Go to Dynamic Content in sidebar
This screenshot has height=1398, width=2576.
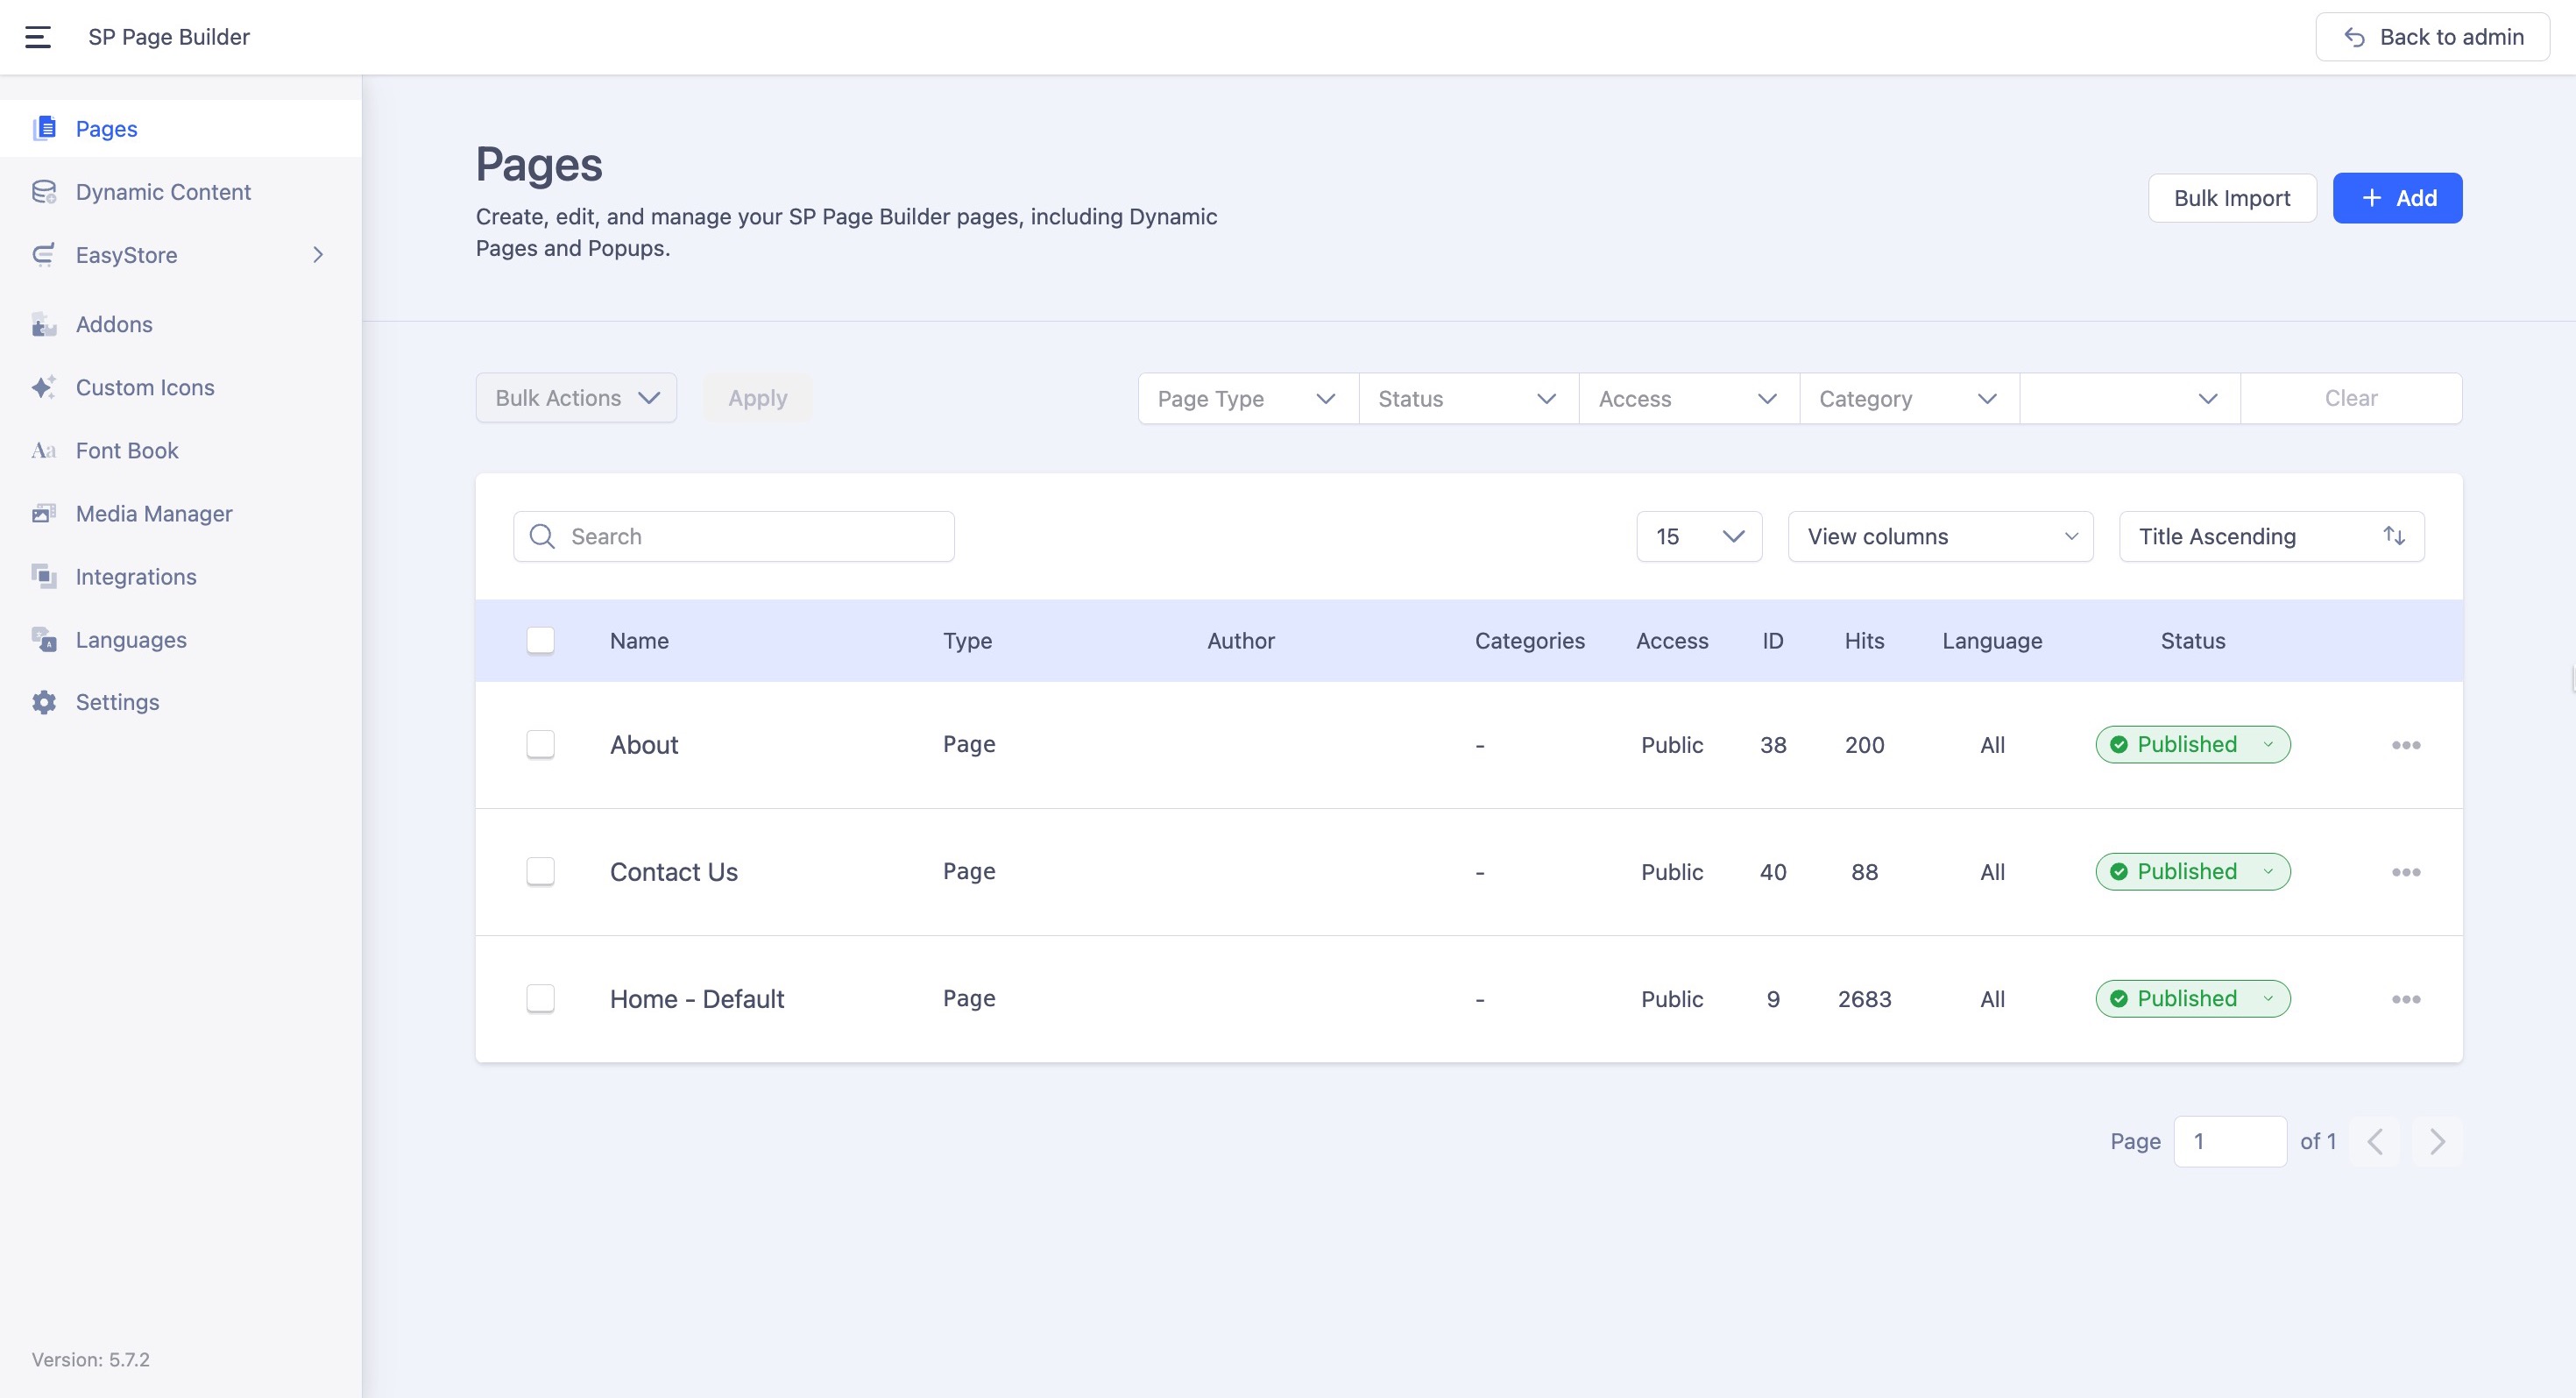(x=163, y=192)
